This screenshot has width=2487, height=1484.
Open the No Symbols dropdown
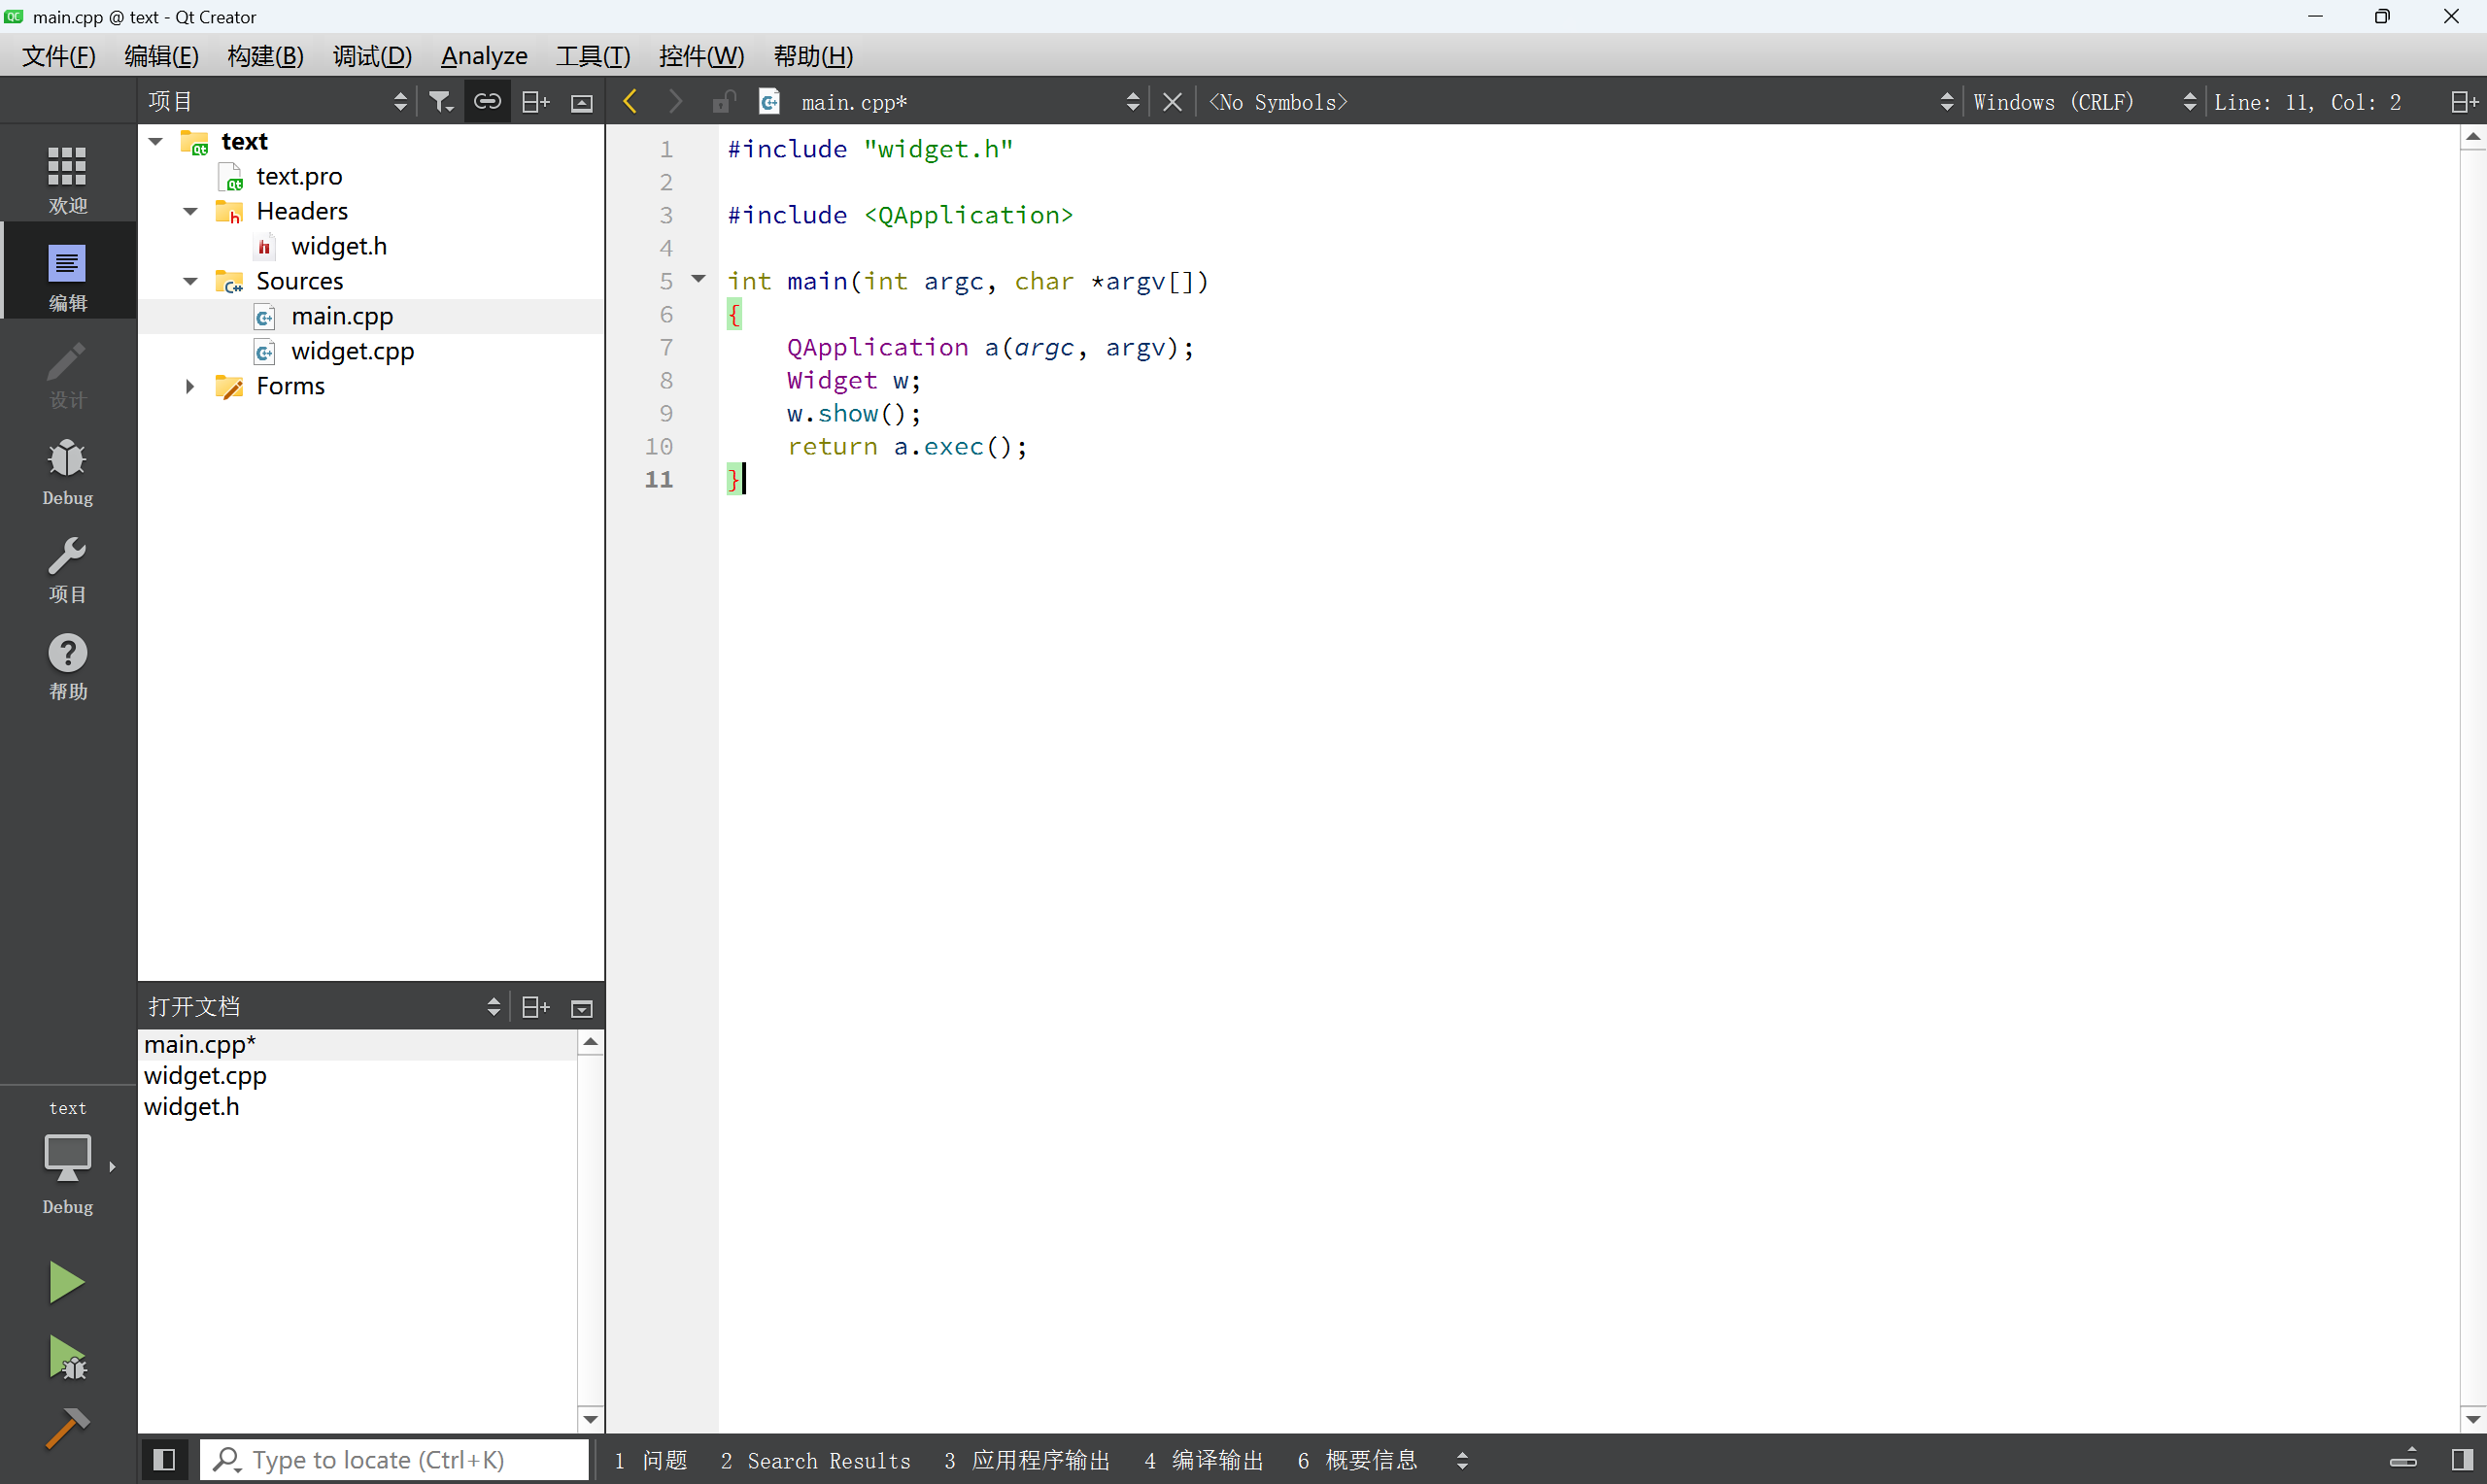(1580, 101)
